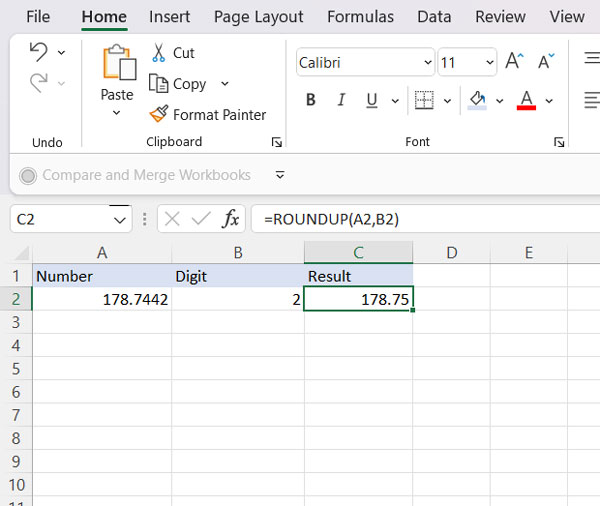
Task: Open the font size 11 dropdown
Action: [x=489, y=62]
